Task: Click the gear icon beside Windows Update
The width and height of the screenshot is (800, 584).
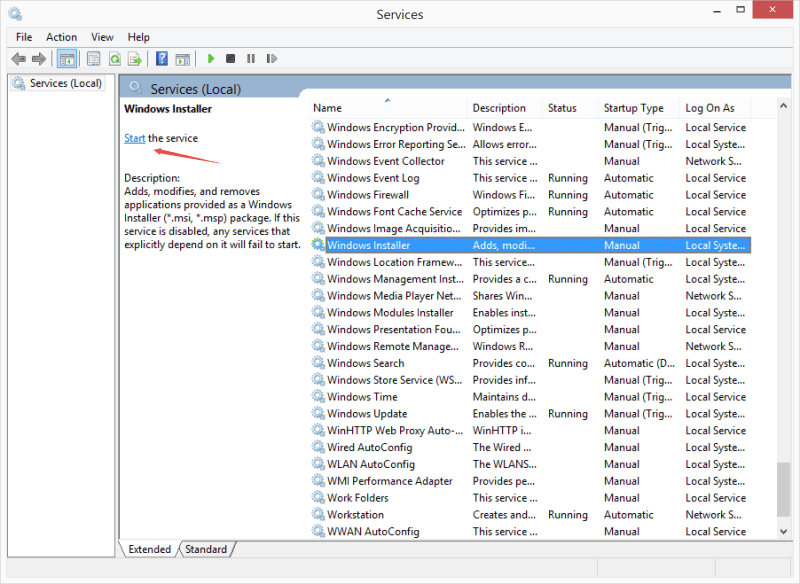Action: 318,413
